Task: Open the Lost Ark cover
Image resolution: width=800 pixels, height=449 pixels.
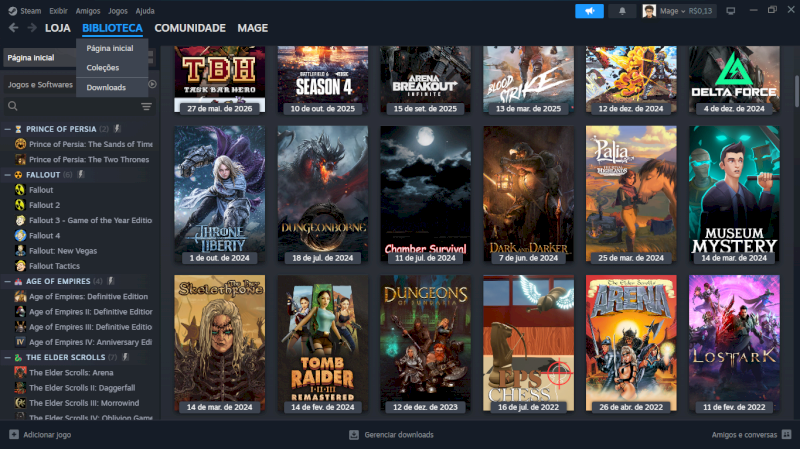Action: 734,343
